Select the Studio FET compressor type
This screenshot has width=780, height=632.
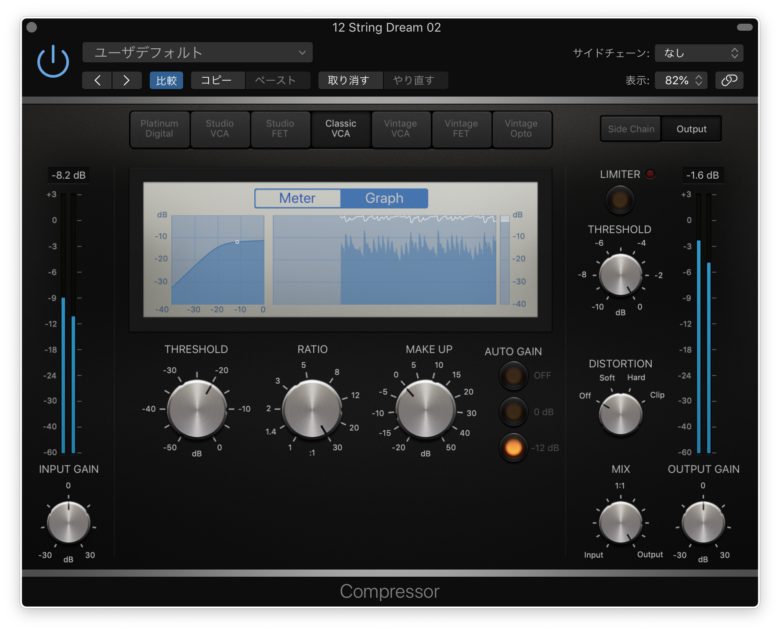pyautogui.click(x=280, y=129)
